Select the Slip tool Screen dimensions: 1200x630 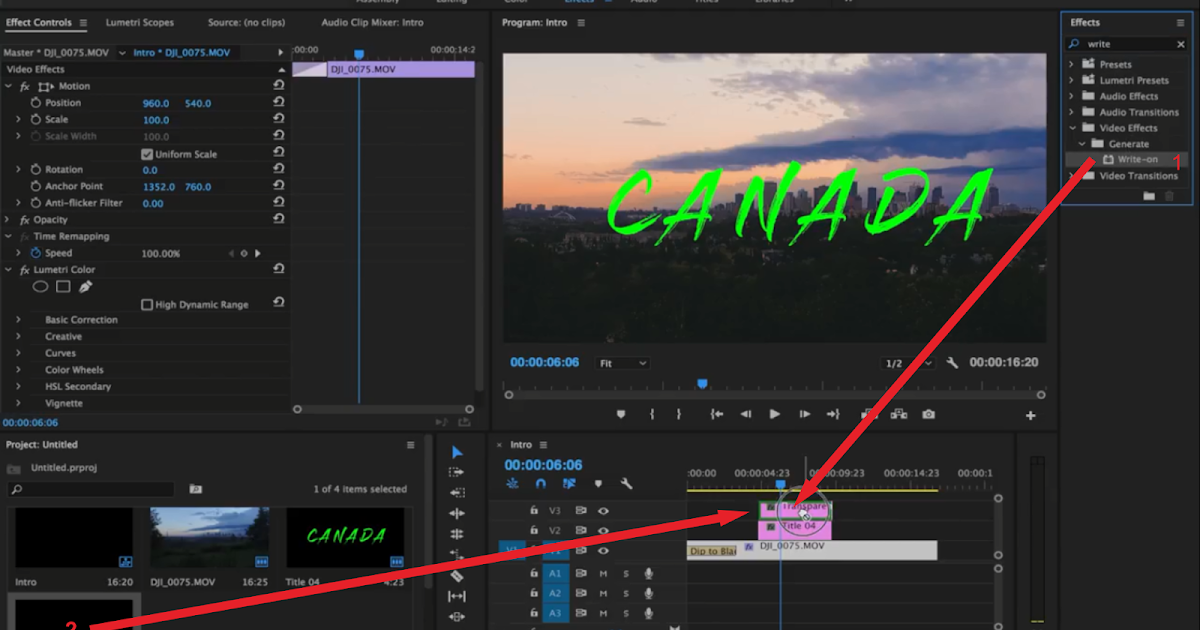[457, 597]
